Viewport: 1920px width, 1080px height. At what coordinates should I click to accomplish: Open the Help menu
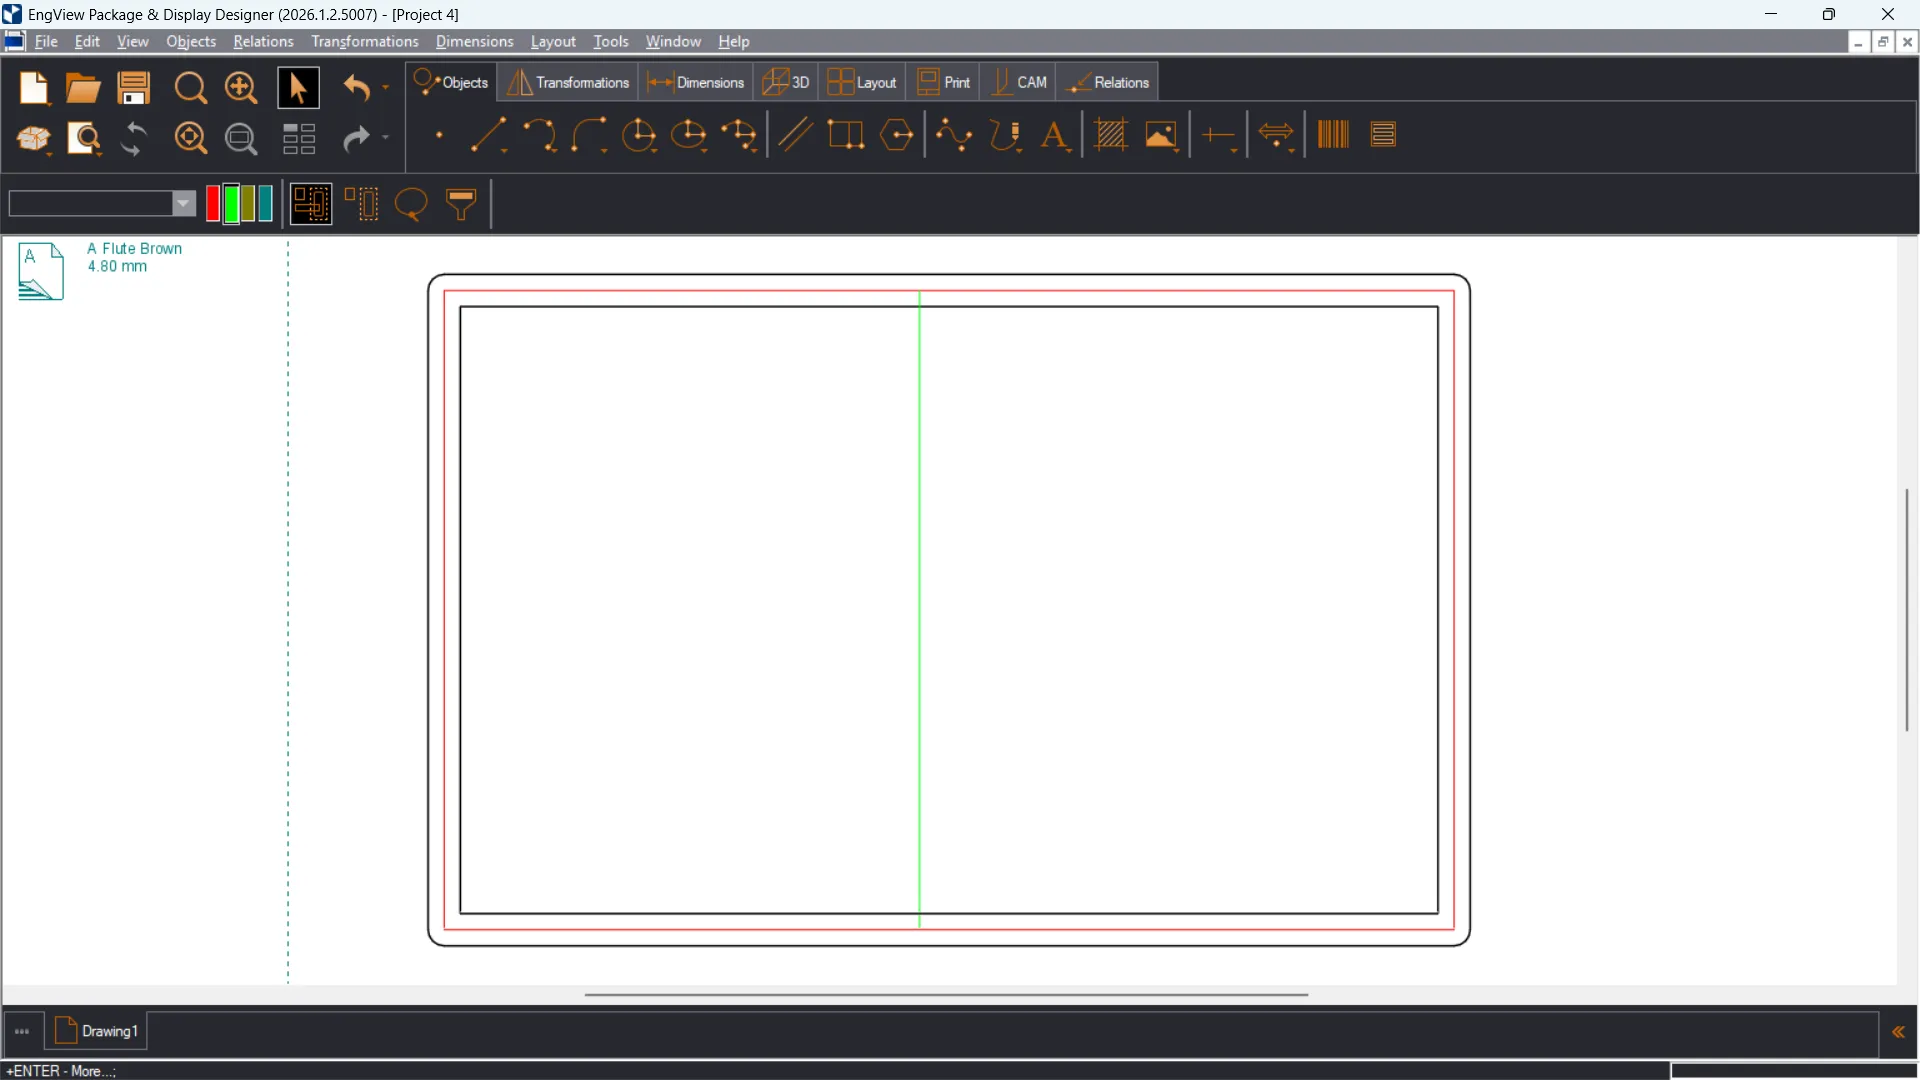coord(733,42)
